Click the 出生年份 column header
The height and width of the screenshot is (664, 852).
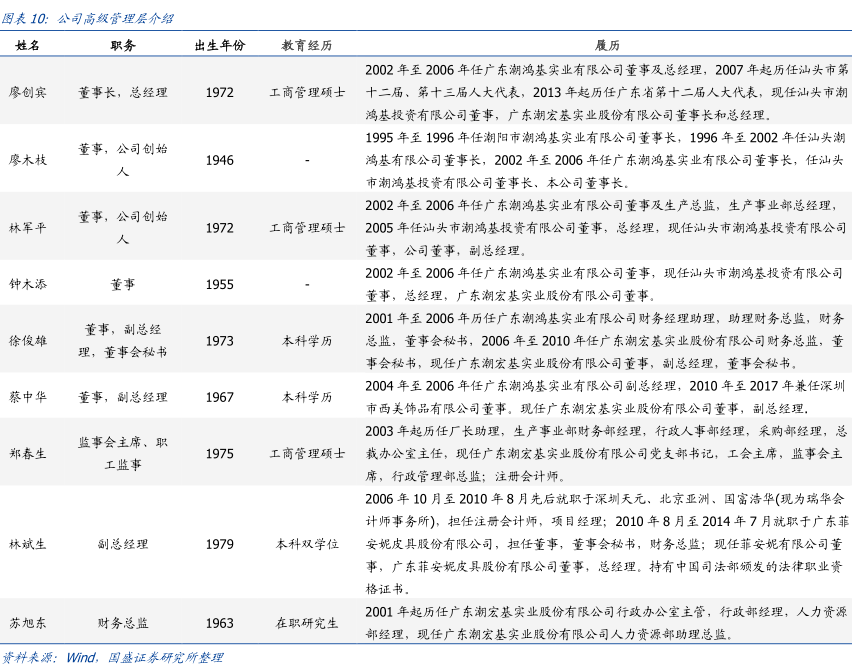click(x=219, y=46)
